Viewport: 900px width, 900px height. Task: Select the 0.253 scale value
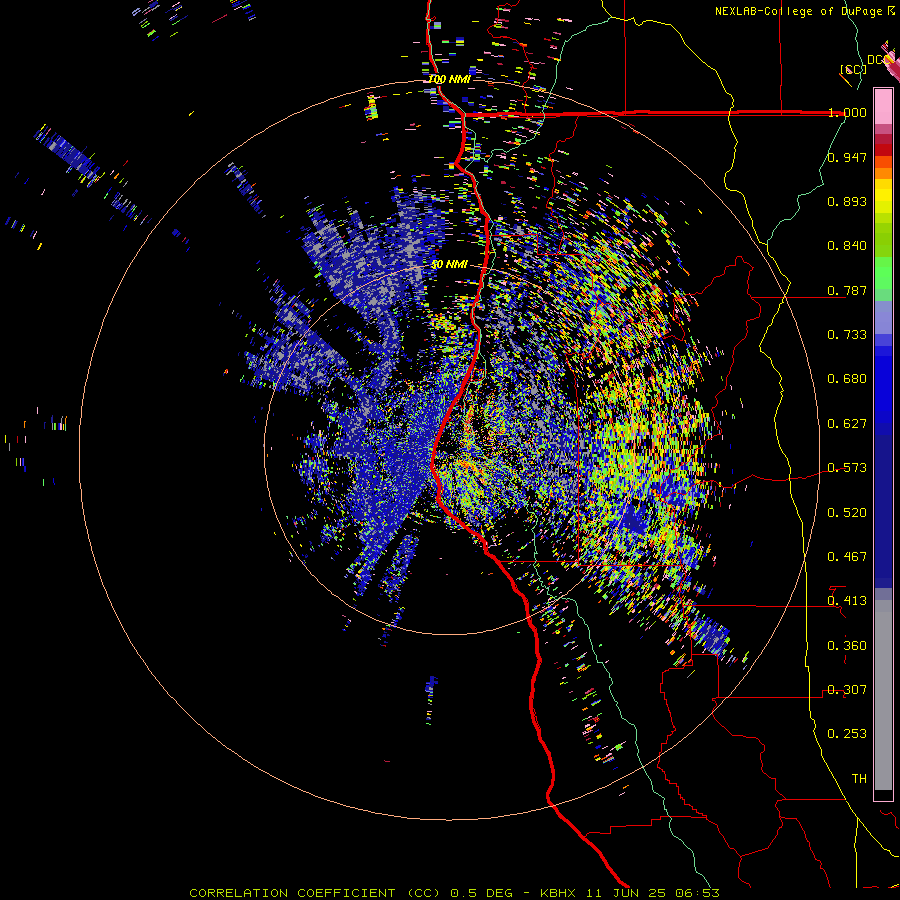click(x=847, y=734)
